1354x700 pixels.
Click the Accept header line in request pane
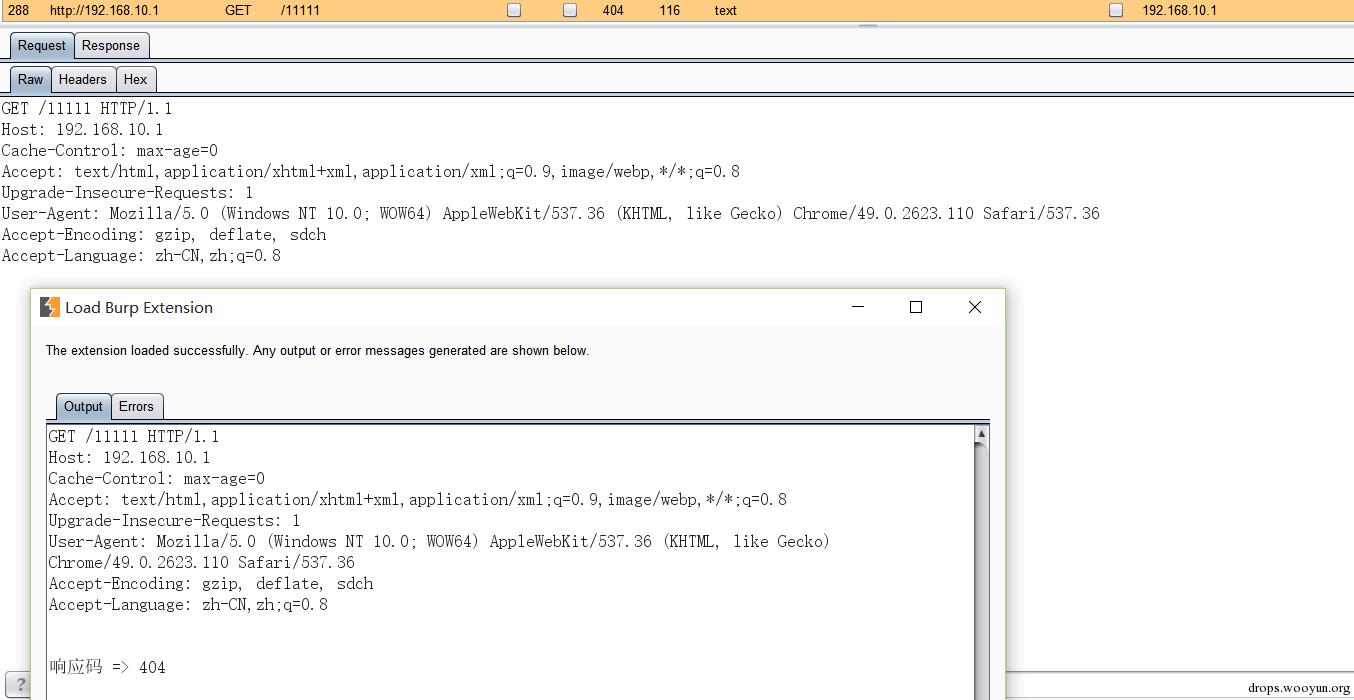coord(371,171)
